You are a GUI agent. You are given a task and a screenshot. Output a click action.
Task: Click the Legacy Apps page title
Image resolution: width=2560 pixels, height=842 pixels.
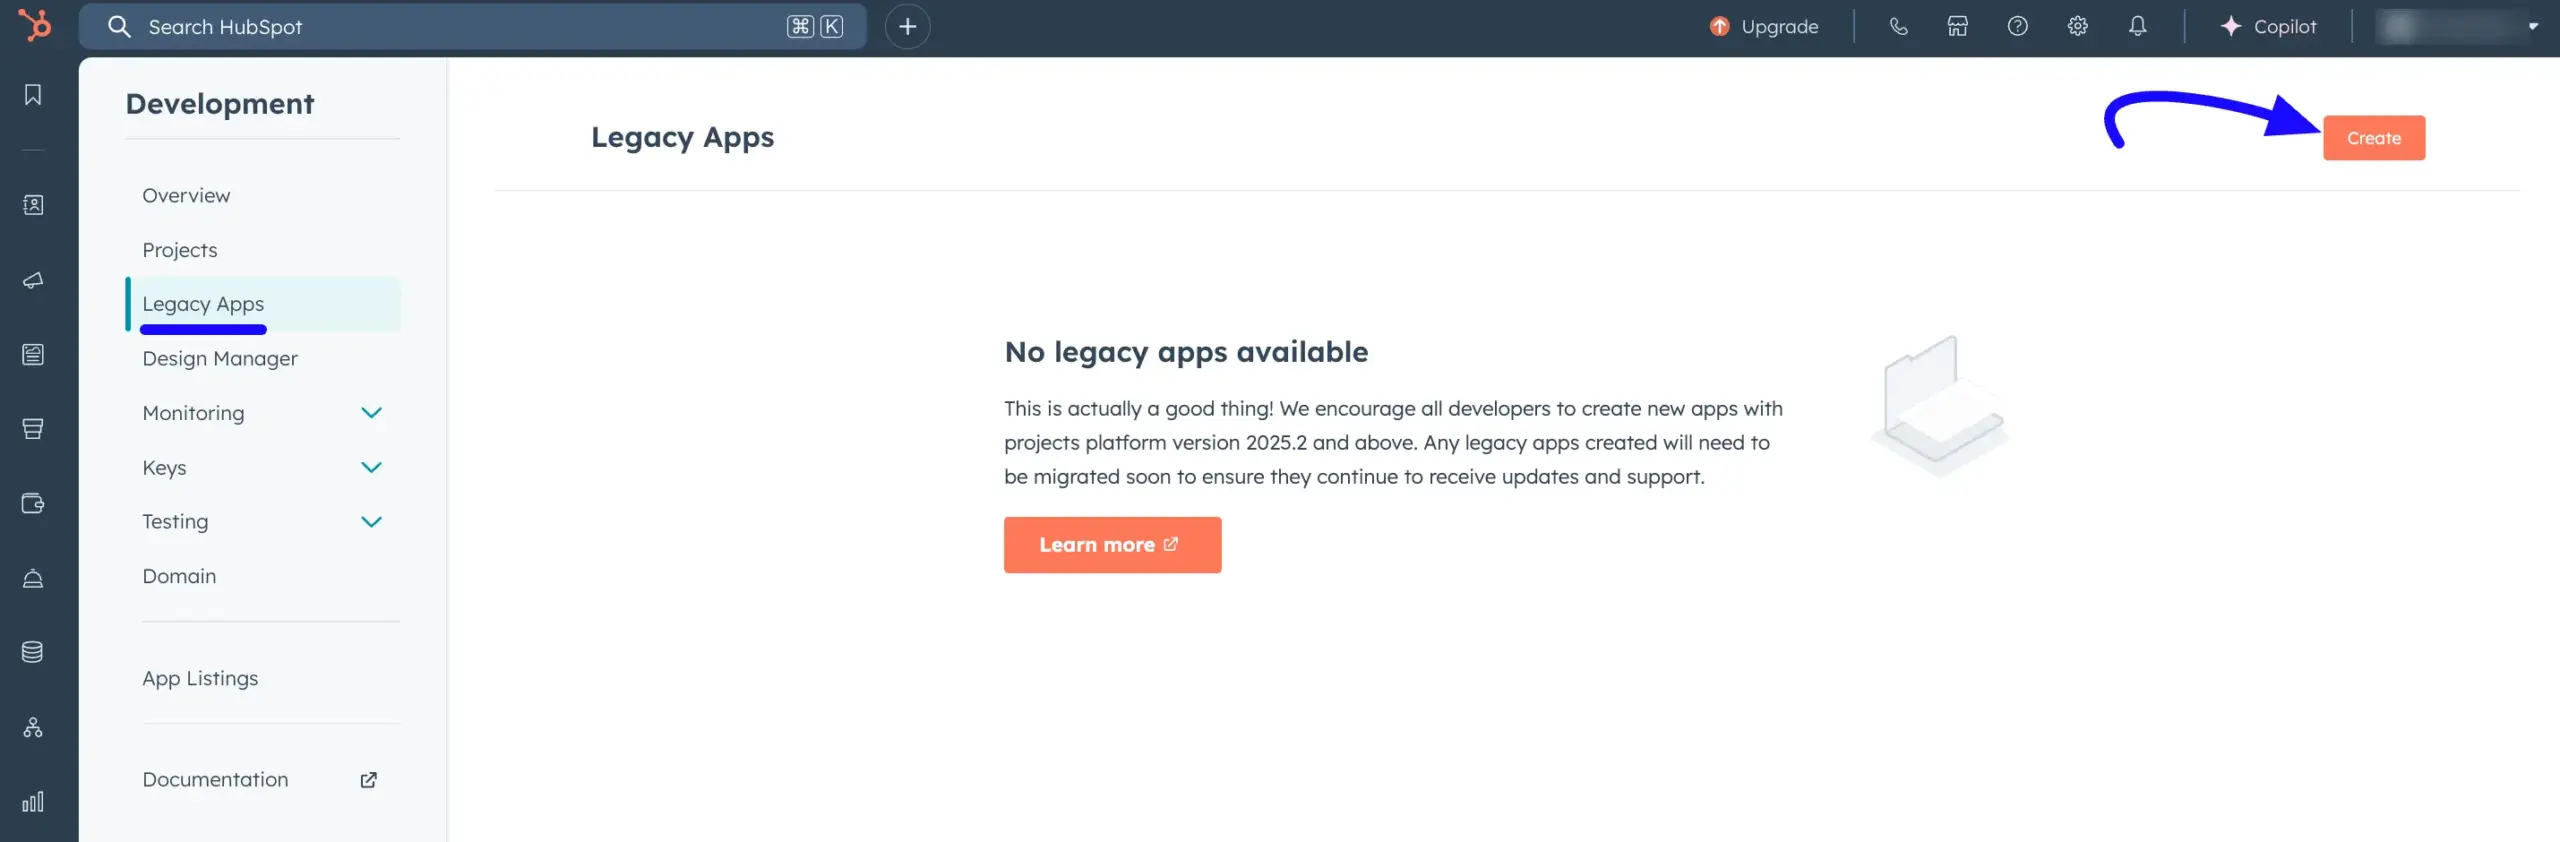click(x=682, y=138)
